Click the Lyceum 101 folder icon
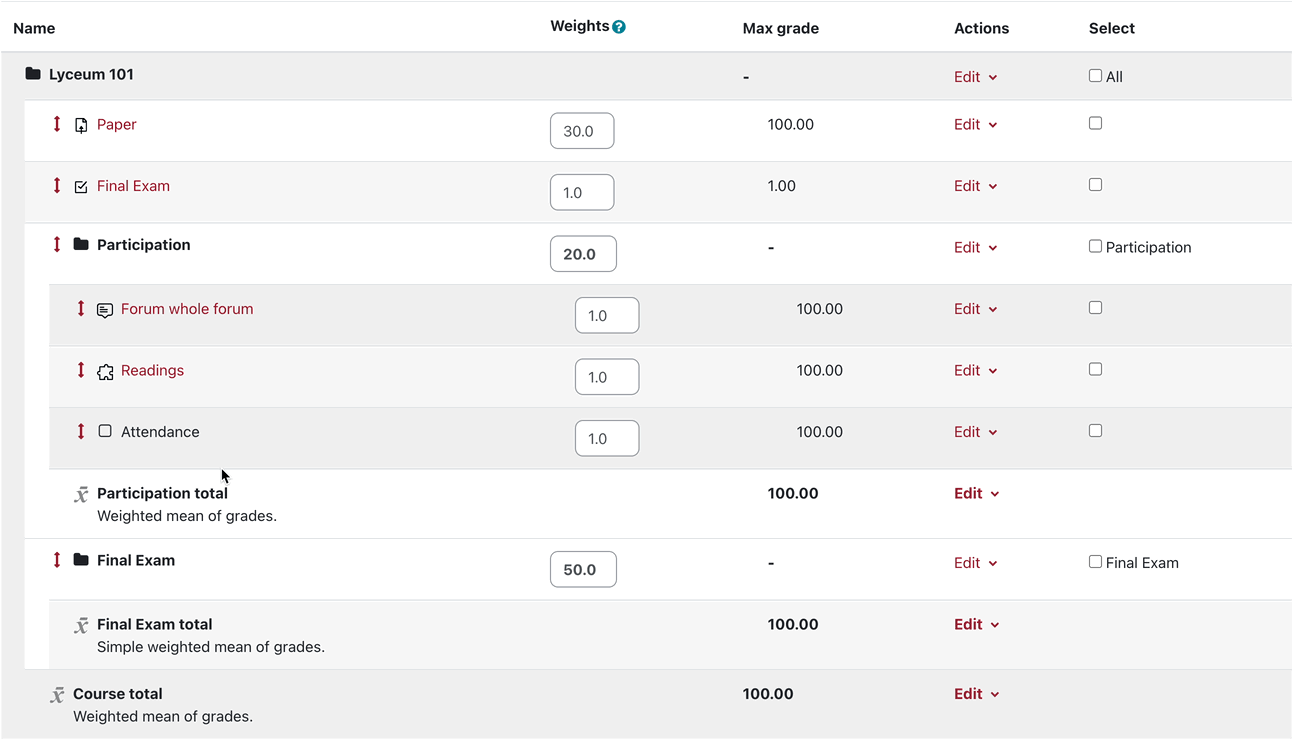Viewport: 1310px width, 753px height. (x=33, y=74)
